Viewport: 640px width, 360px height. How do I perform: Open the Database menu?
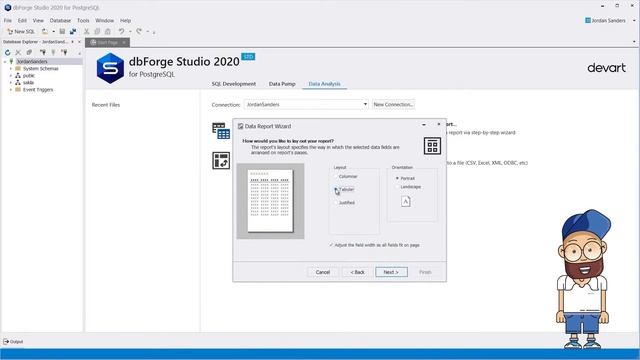tap(60, 20)
